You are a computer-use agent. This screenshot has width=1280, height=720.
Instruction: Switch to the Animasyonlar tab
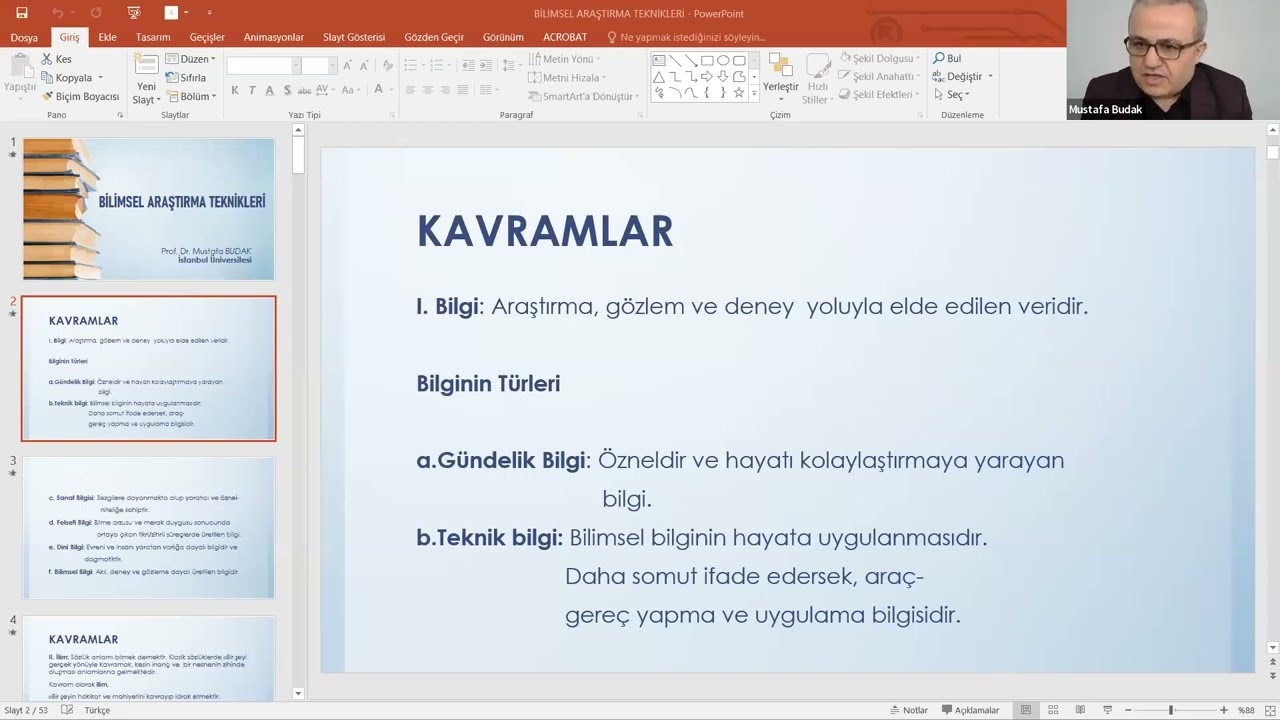point(274,37)
